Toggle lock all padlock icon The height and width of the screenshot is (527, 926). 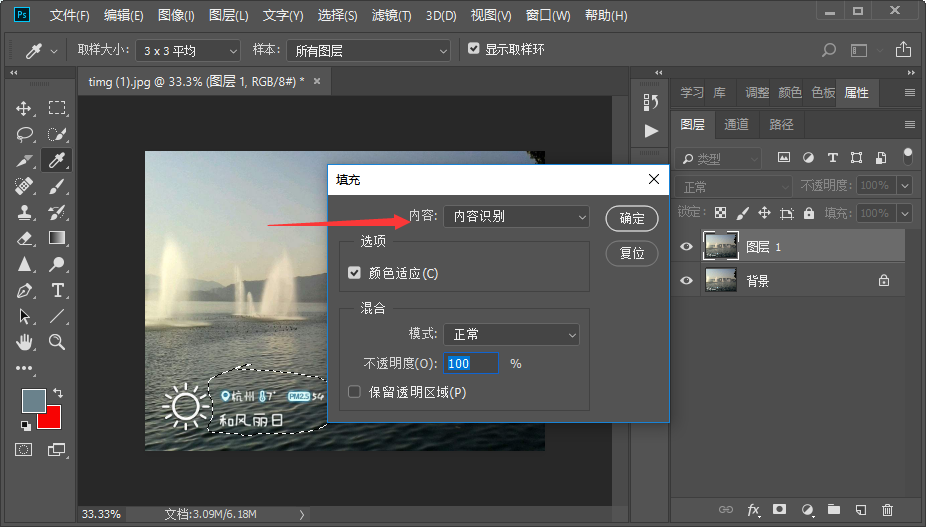coord(808,213)
